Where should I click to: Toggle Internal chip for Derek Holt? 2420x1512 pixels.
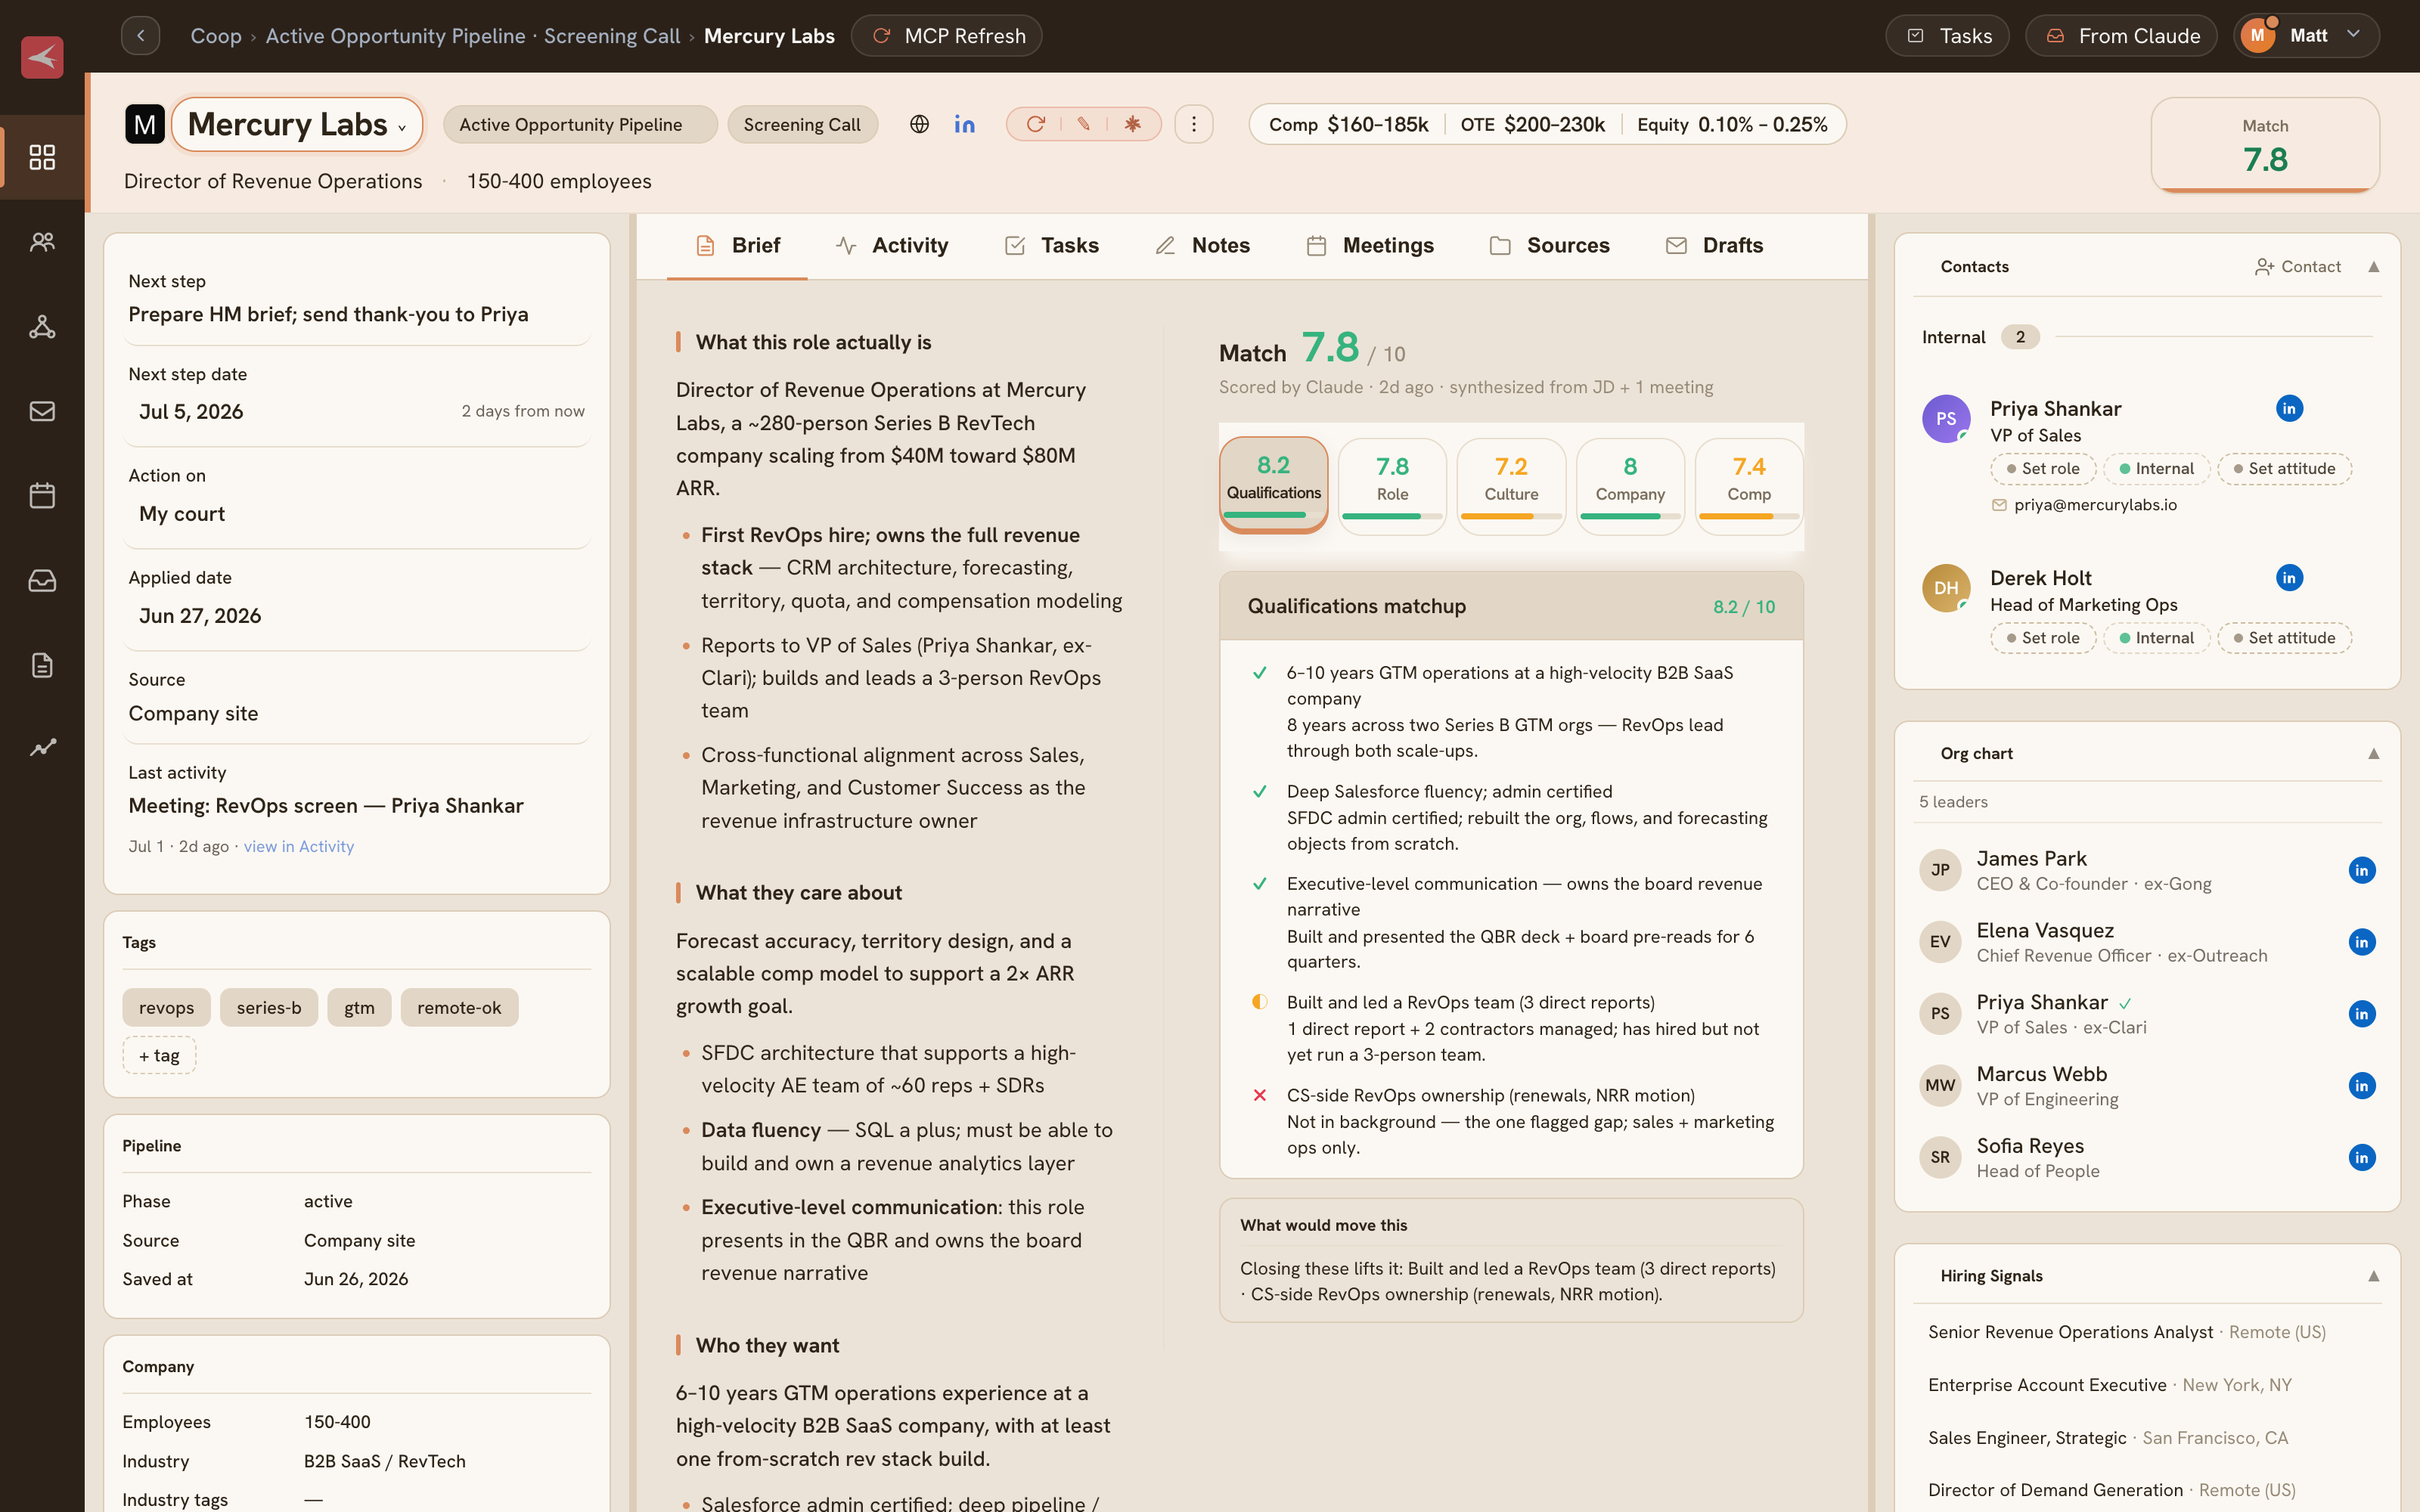click(2157, 638)
